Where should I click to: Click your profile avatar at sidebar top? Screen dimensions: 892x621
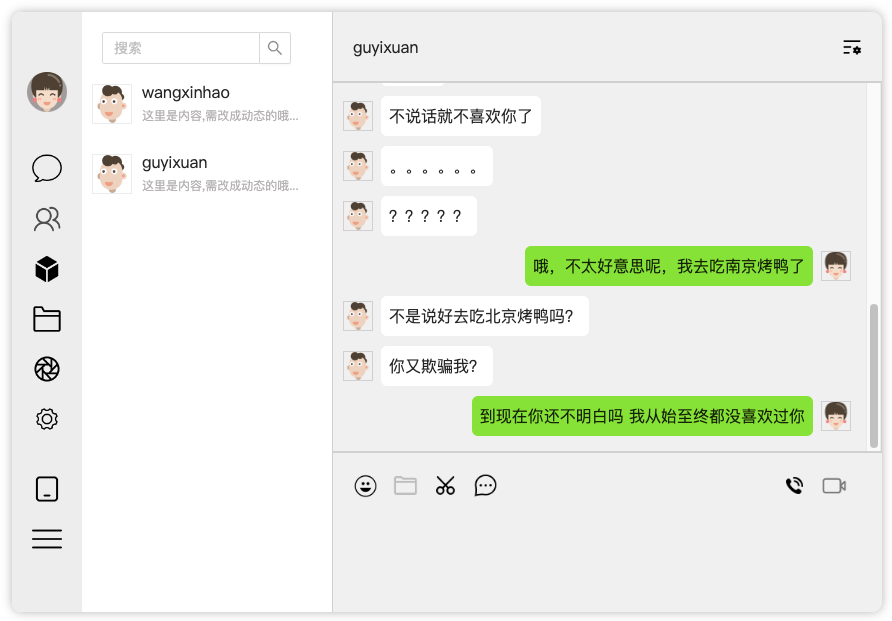(x=47, y=92)
